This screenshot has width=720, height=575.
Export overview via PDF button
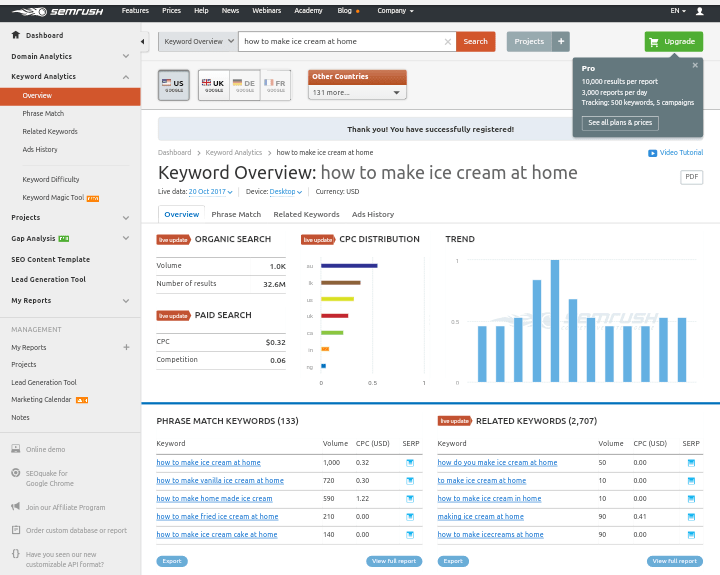691,177
